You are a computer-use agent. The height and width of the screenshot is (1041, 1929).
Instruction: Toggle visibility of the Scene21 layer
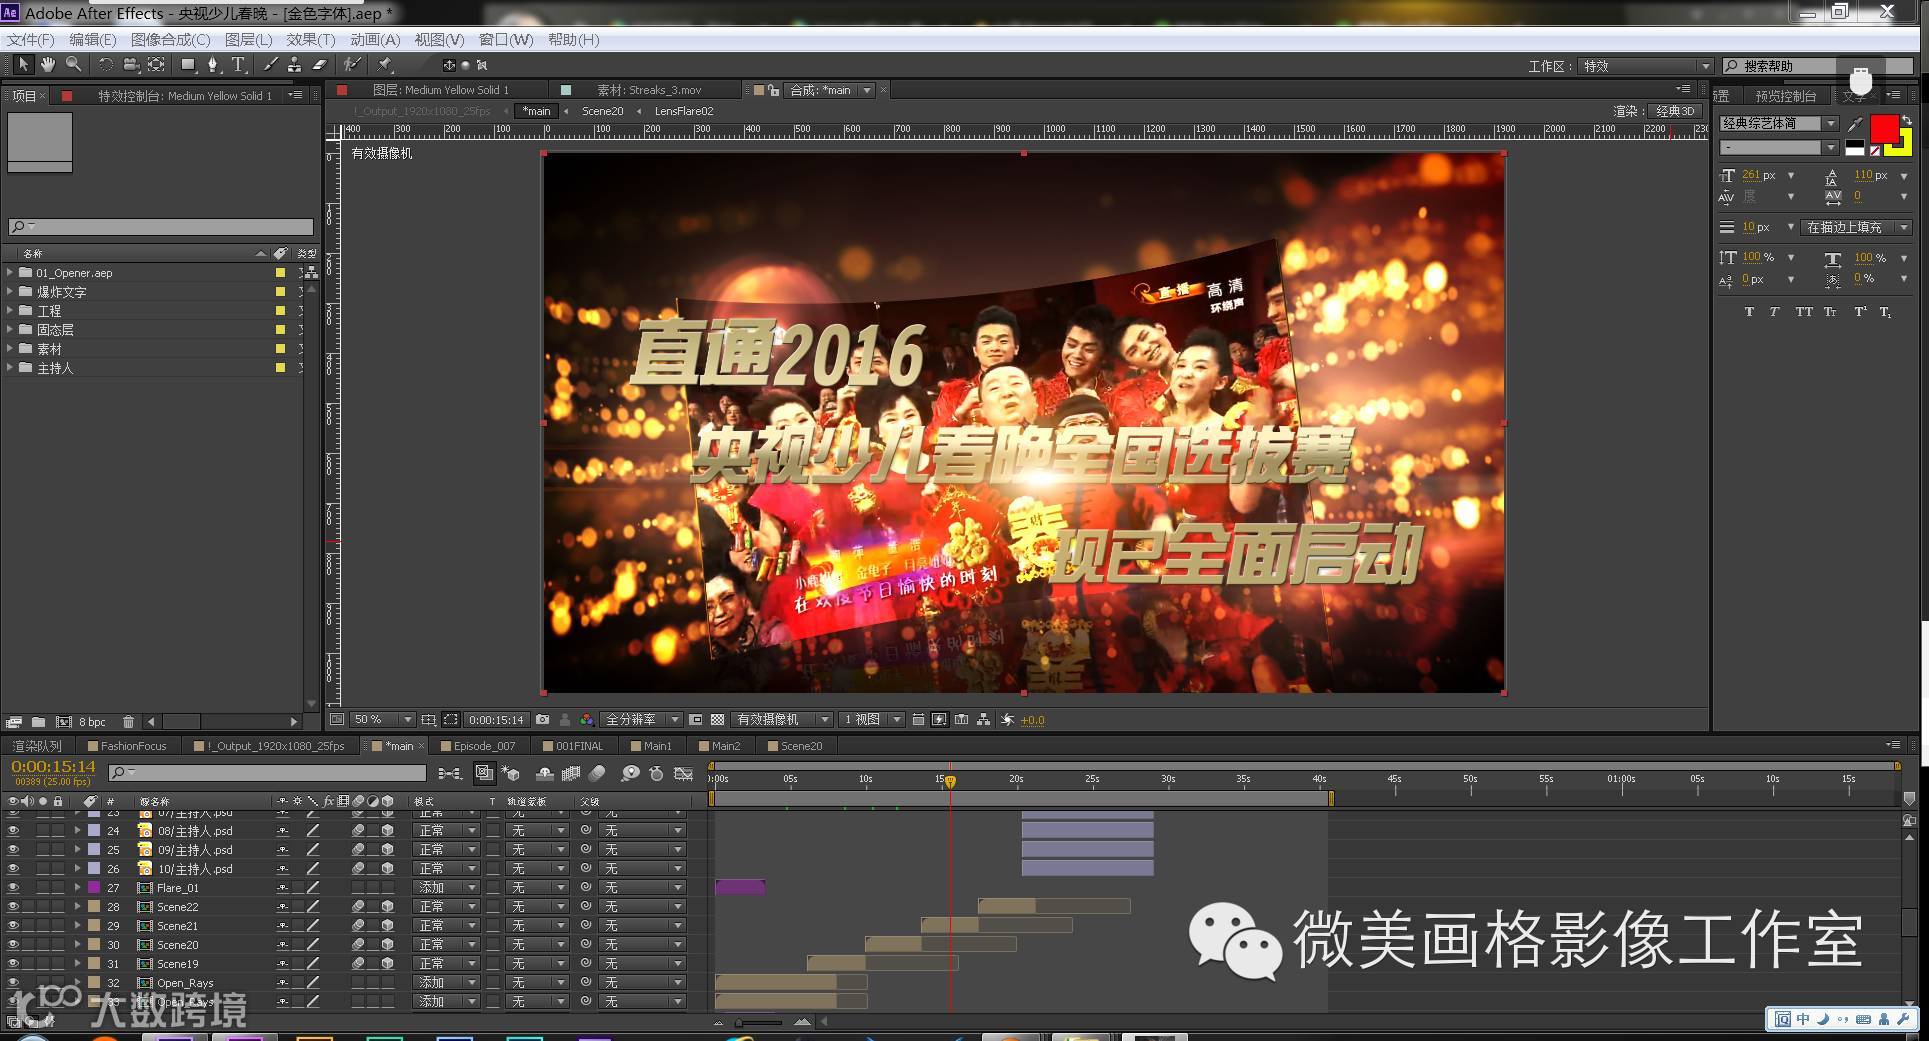click(x=13, y=926)
